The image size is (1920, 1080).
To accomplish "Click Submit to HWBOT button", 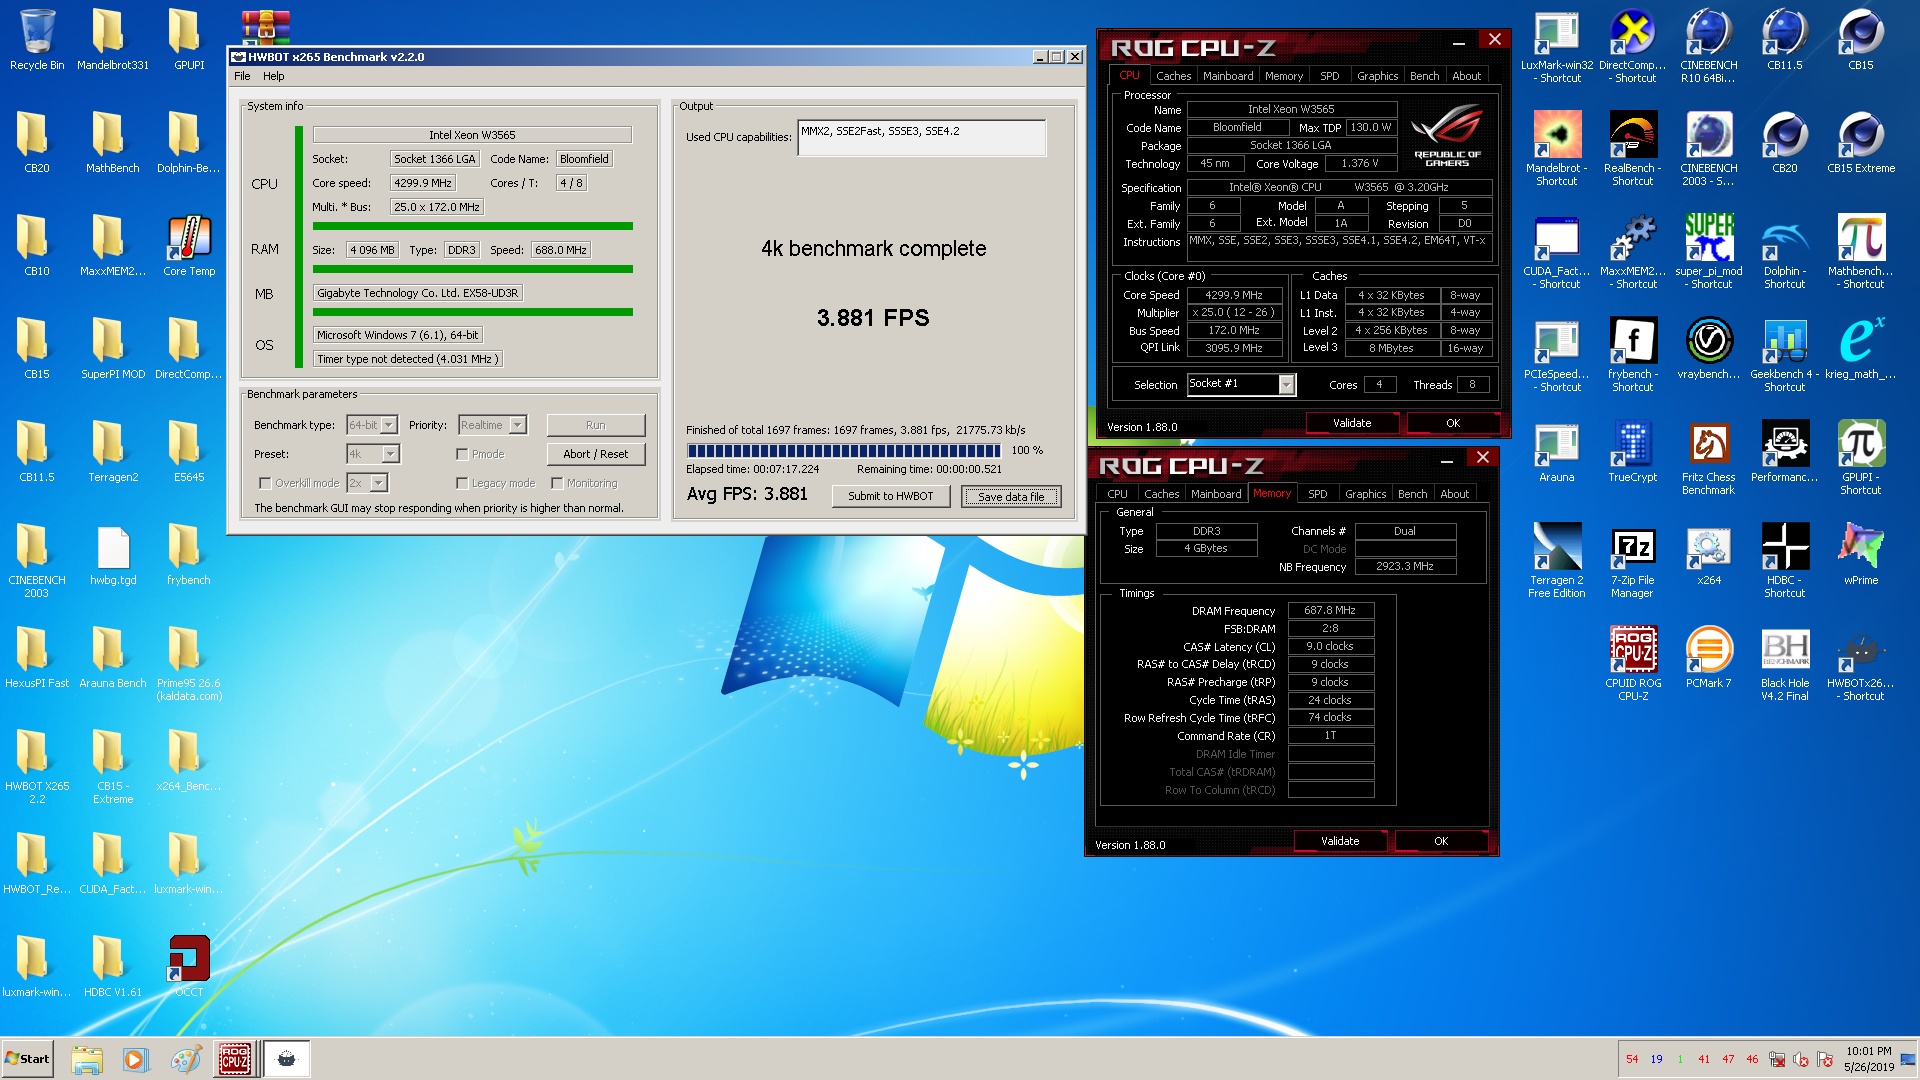I will [891, 496].
